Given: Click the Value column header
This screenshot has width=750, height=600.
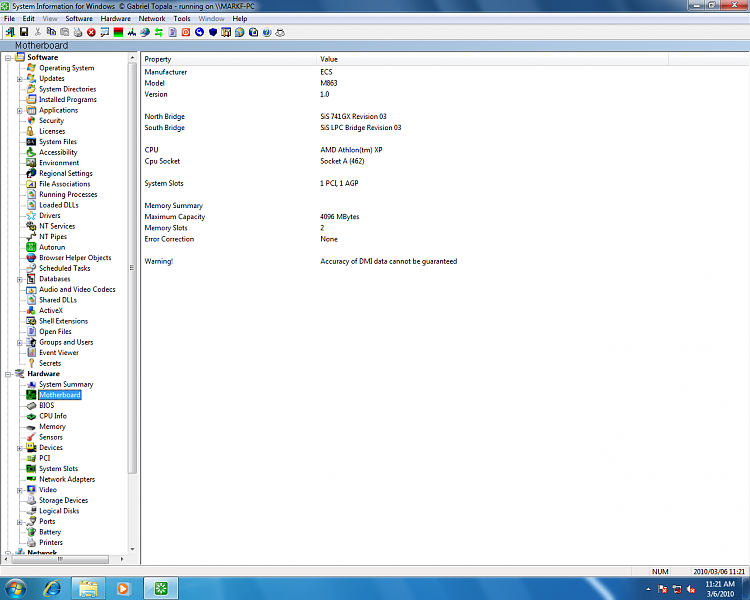Looking at the screenshot, I should [492, 59].
